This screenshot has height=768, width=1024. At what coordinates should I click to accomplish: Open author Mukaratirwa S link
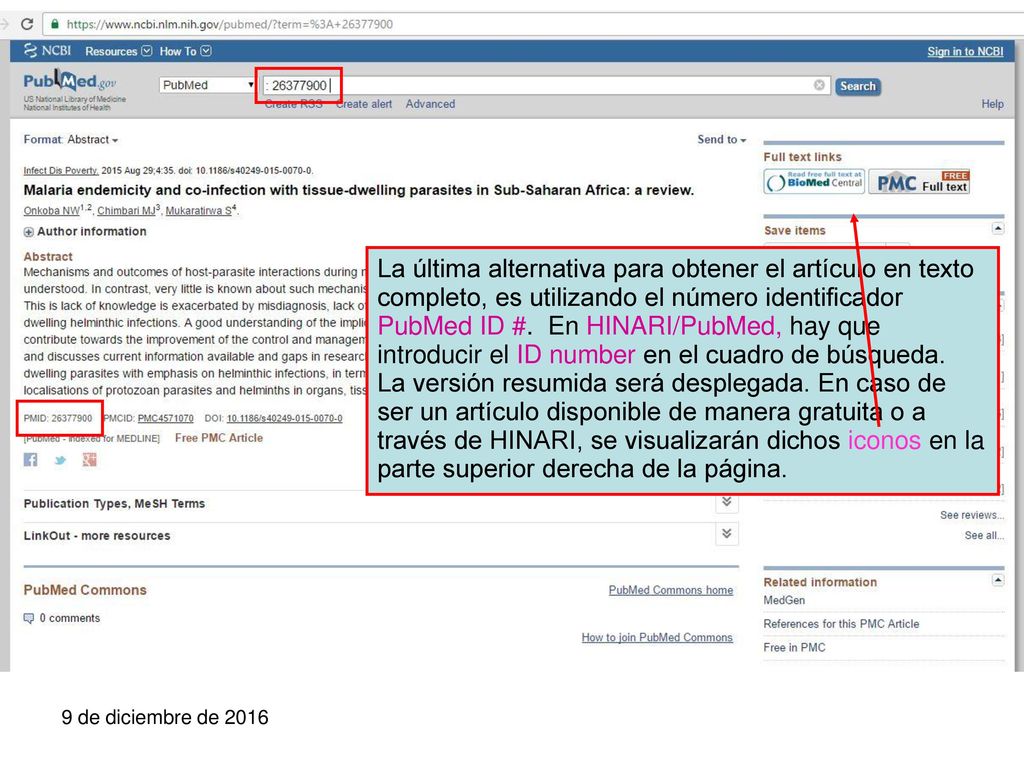198,211
